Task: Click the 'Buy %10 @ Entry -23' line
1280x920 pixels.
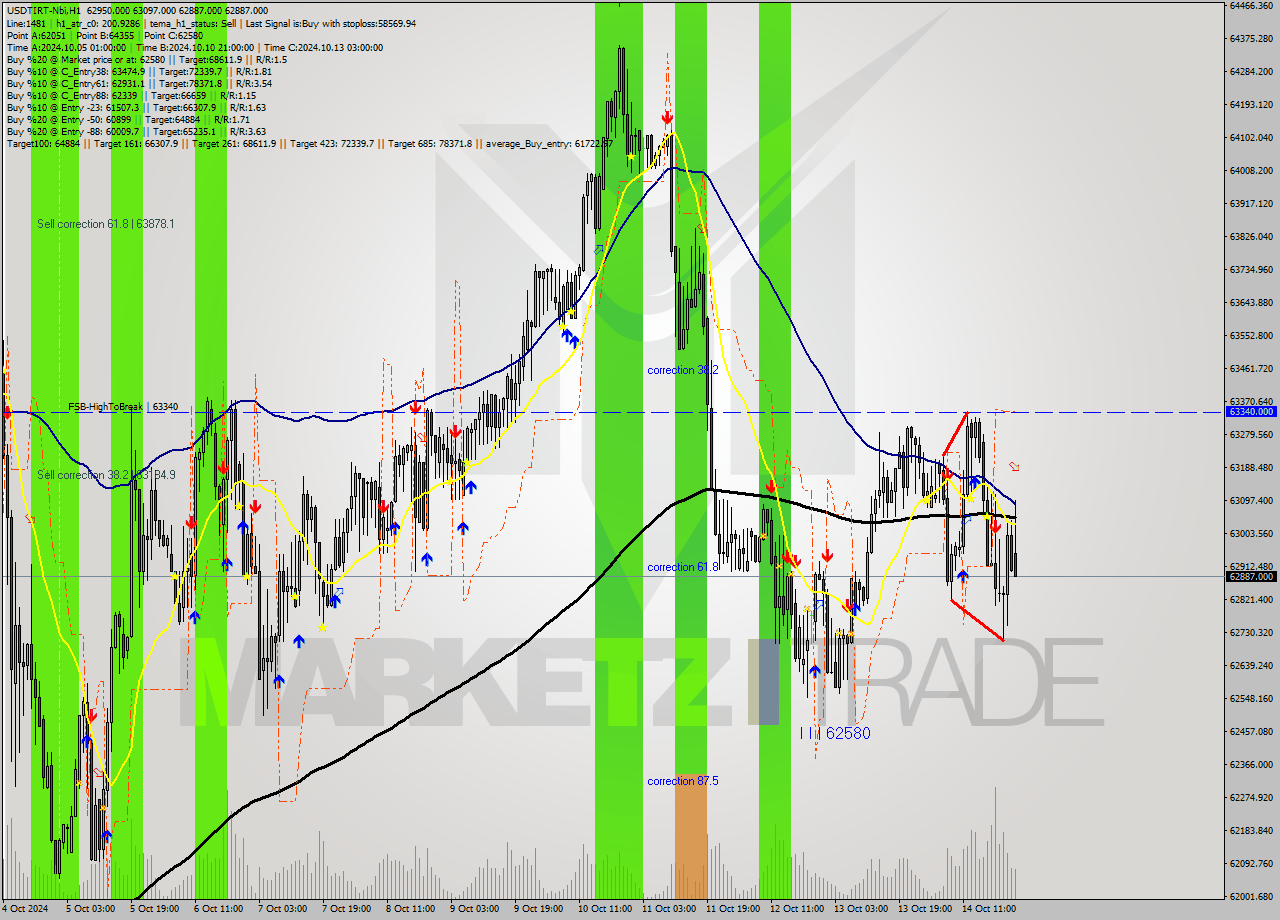Action: click(136, 107)
